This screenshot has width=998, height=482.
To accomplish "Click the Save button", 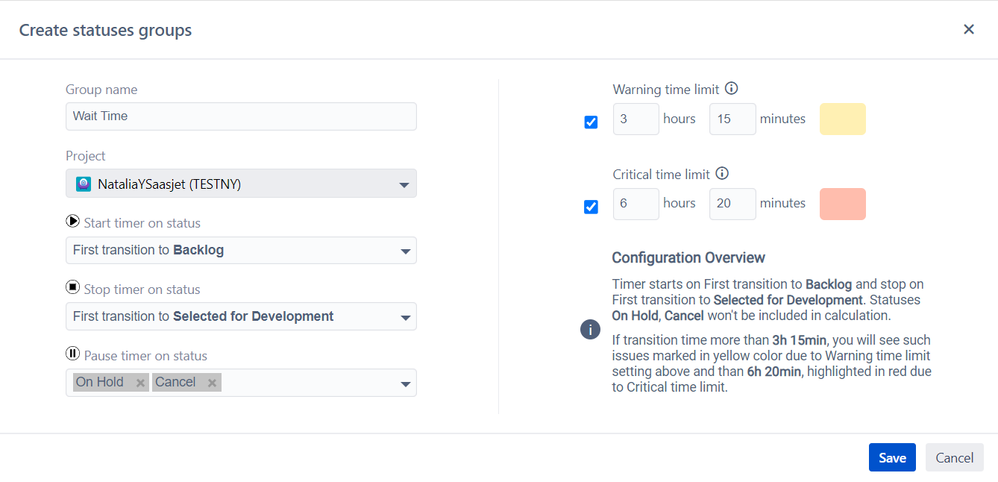I will [x=892, y=457].
